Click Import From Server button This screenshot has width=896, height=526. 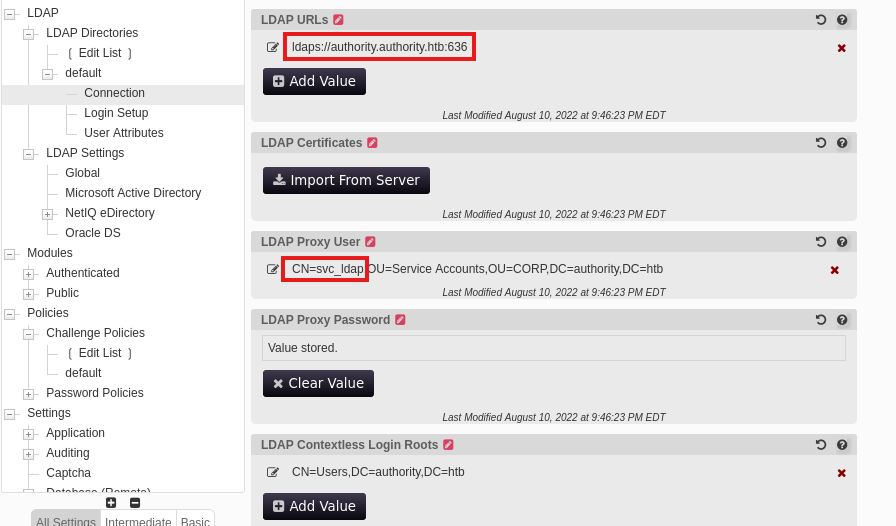click(x=346, y=180)
